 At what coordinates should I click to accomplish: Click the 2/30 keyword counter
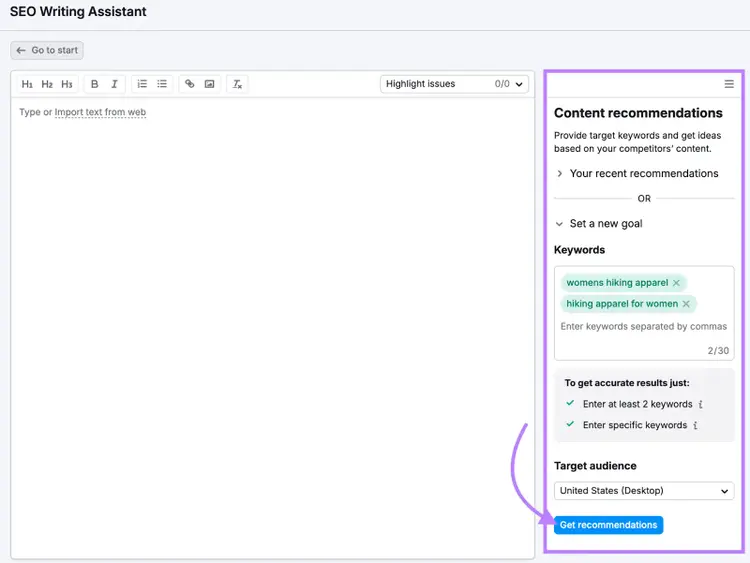coord(718,351)
